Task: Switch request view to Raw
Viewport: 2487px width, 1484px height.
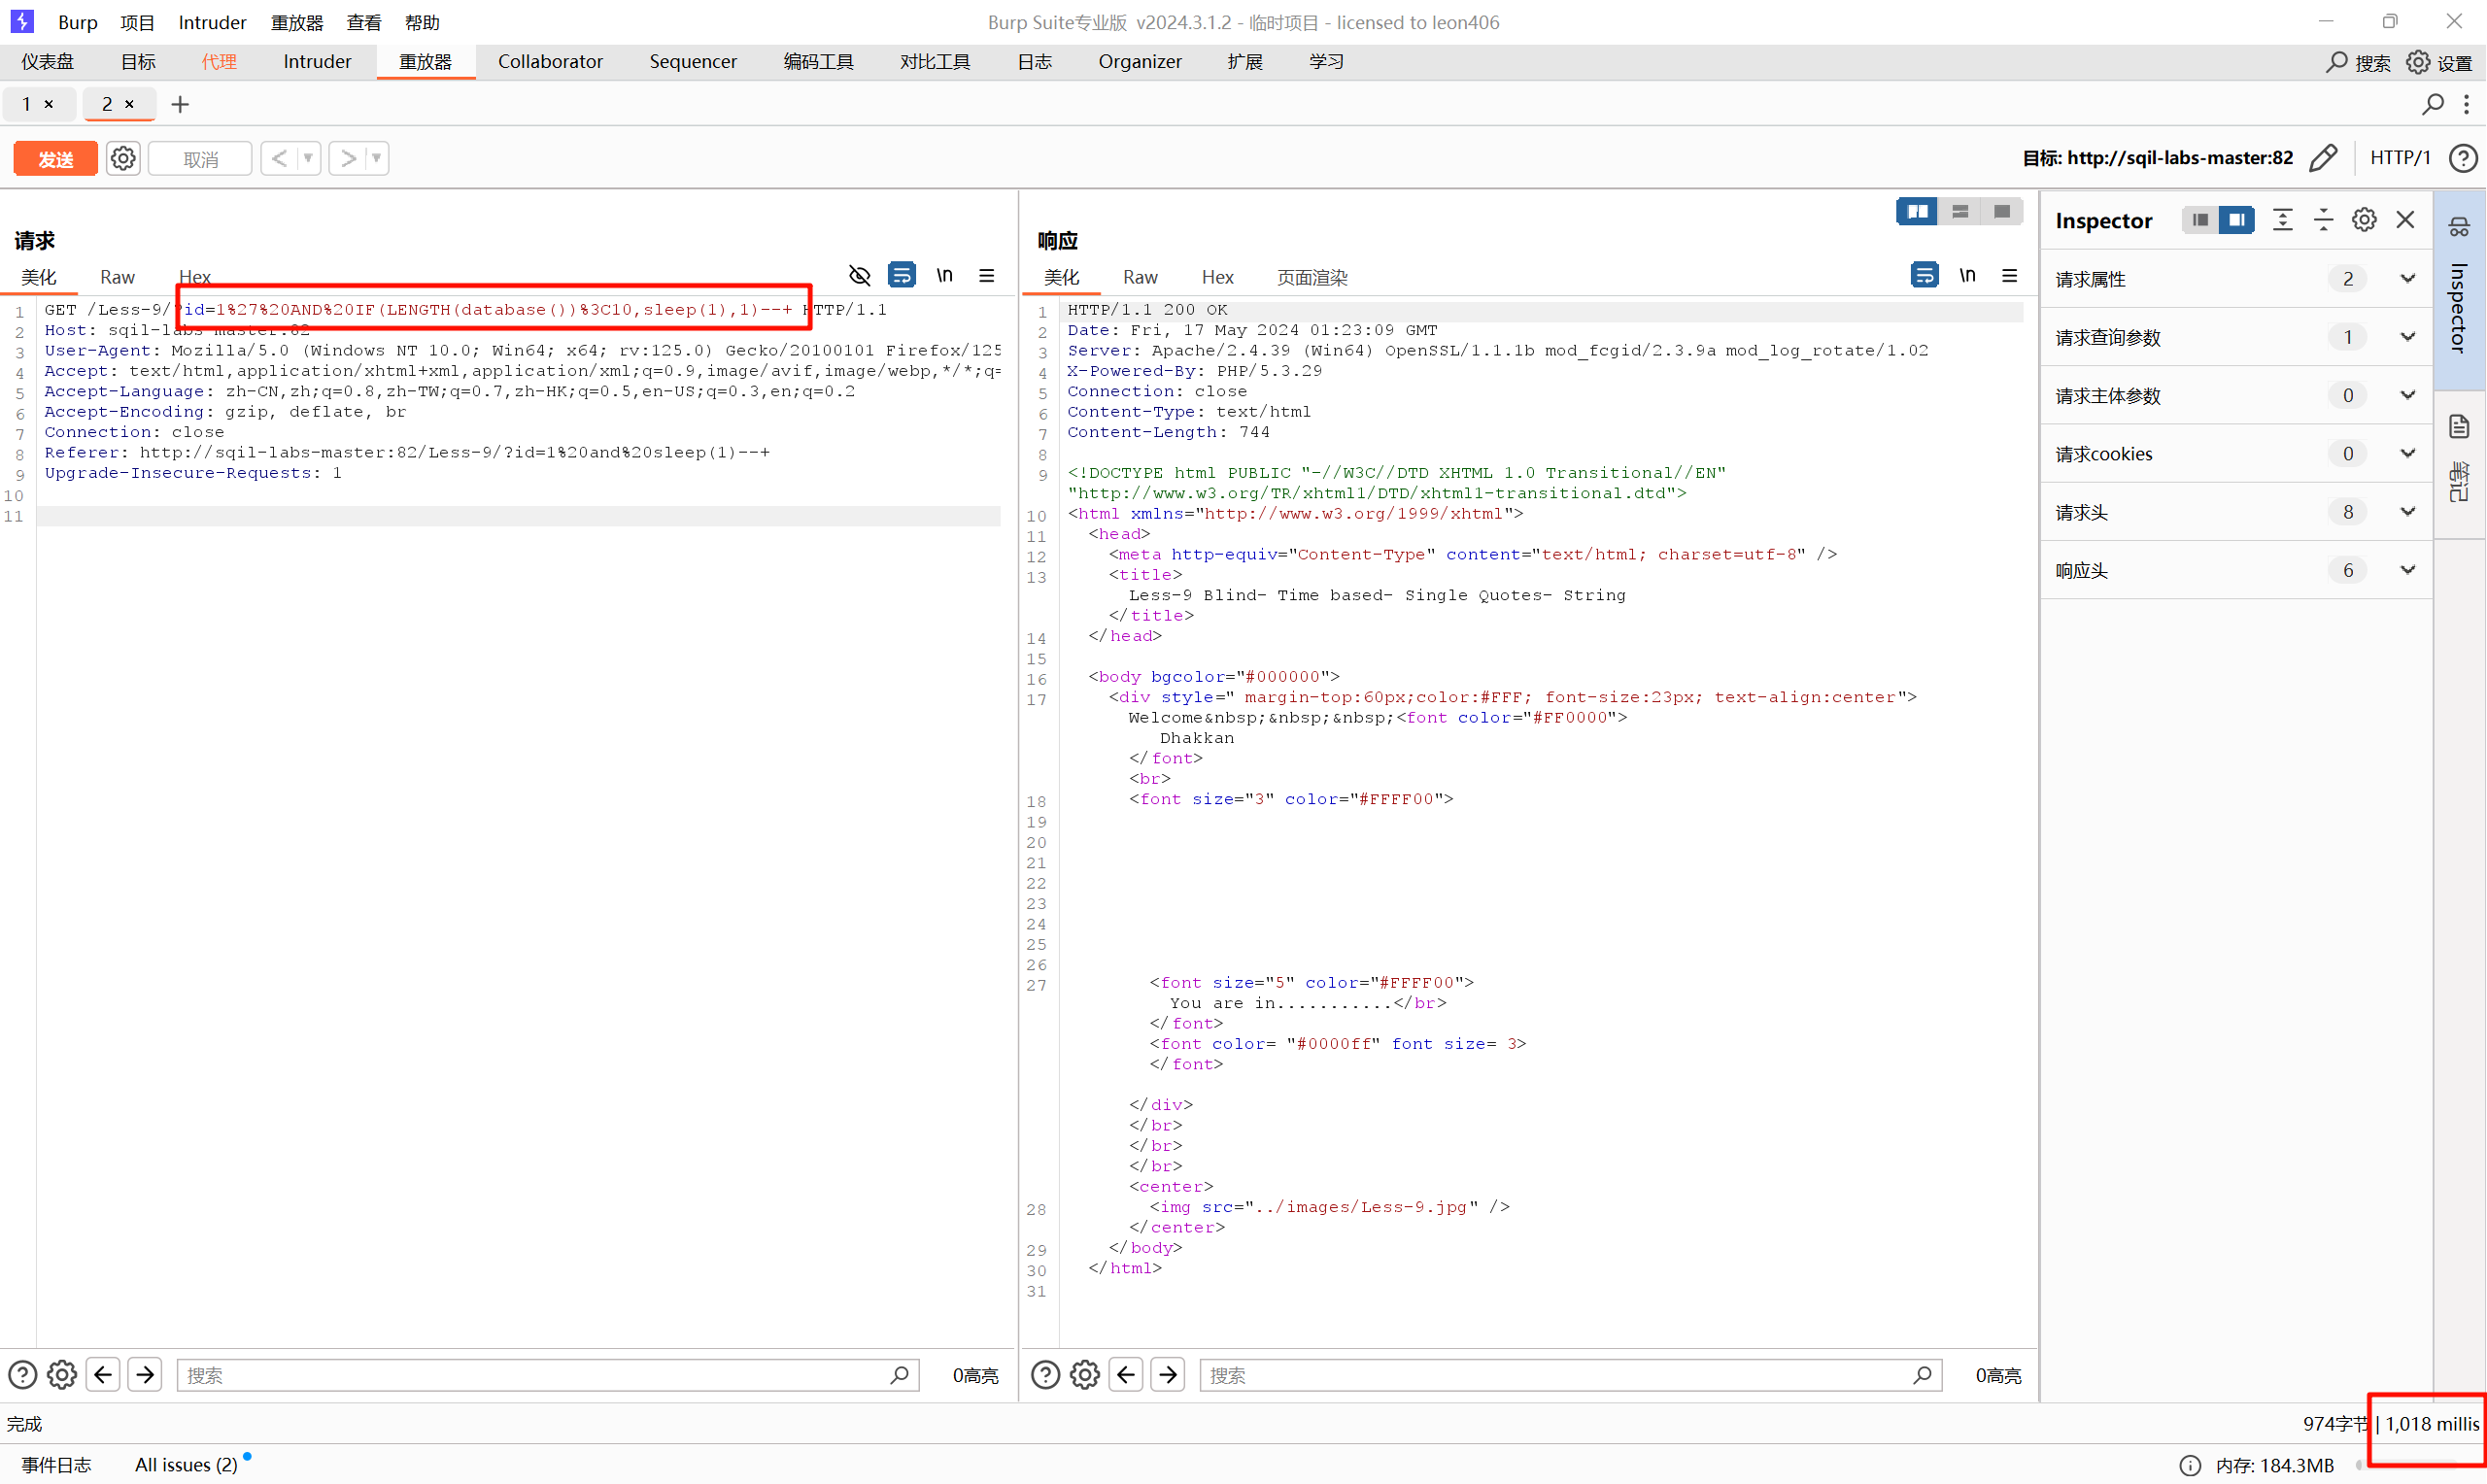Action: point(117,277)
